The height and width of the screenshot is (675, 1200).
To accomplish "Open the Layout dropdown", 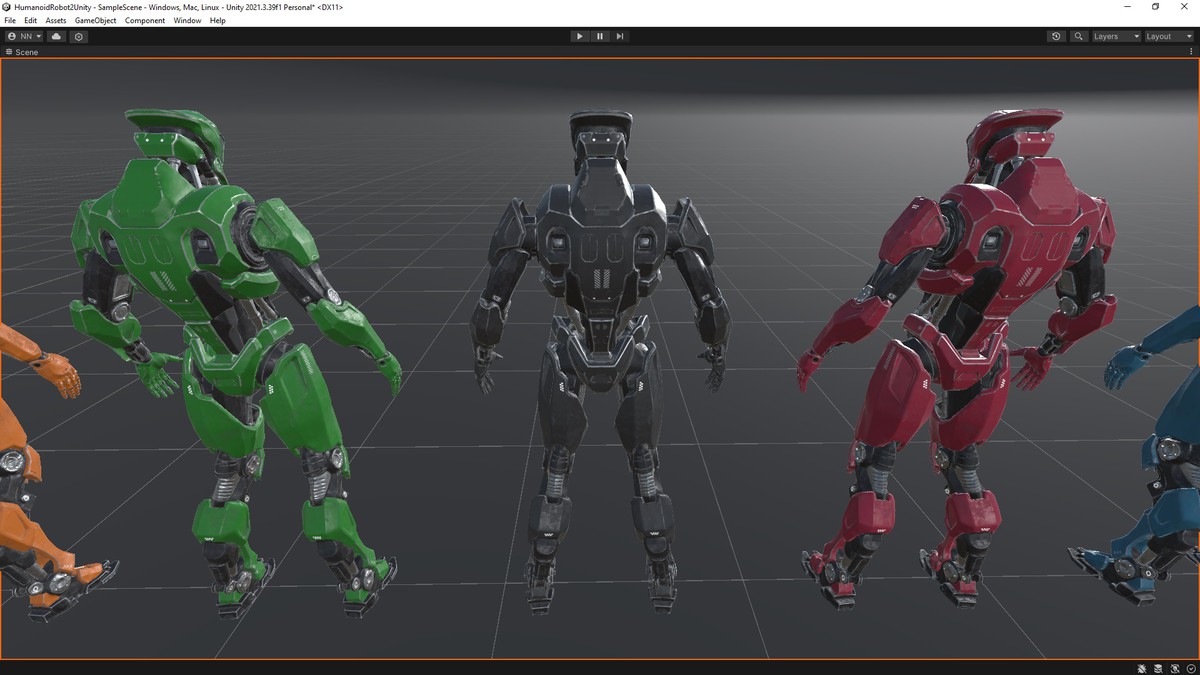I will click(x=1165, y=36).
